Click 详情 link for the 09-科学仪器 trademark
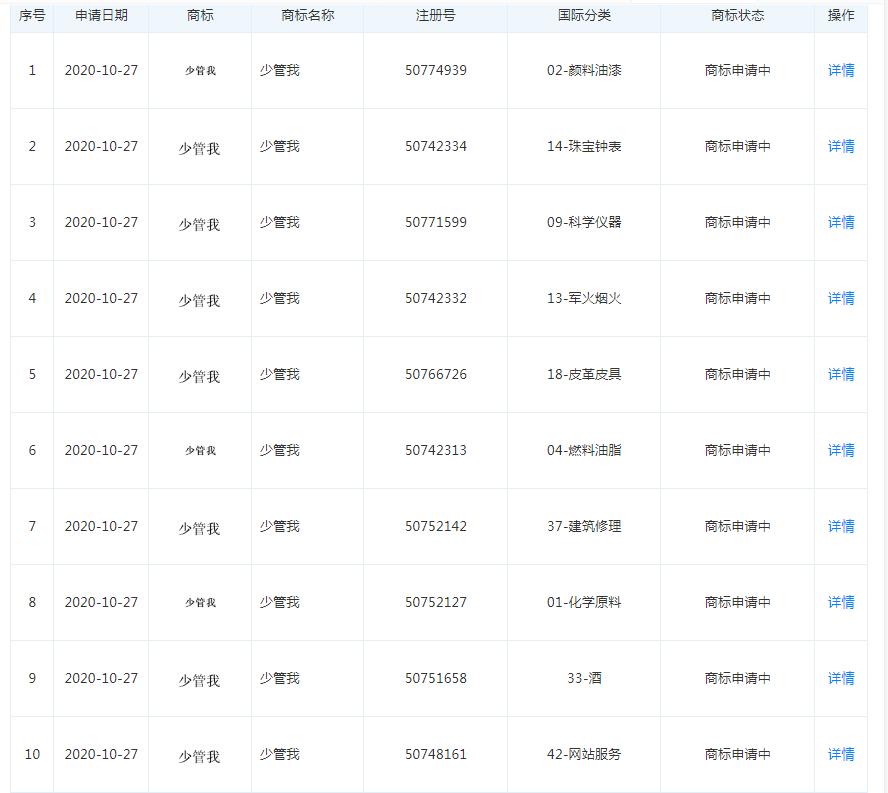The image size is (888, 793). coord(840,222)
